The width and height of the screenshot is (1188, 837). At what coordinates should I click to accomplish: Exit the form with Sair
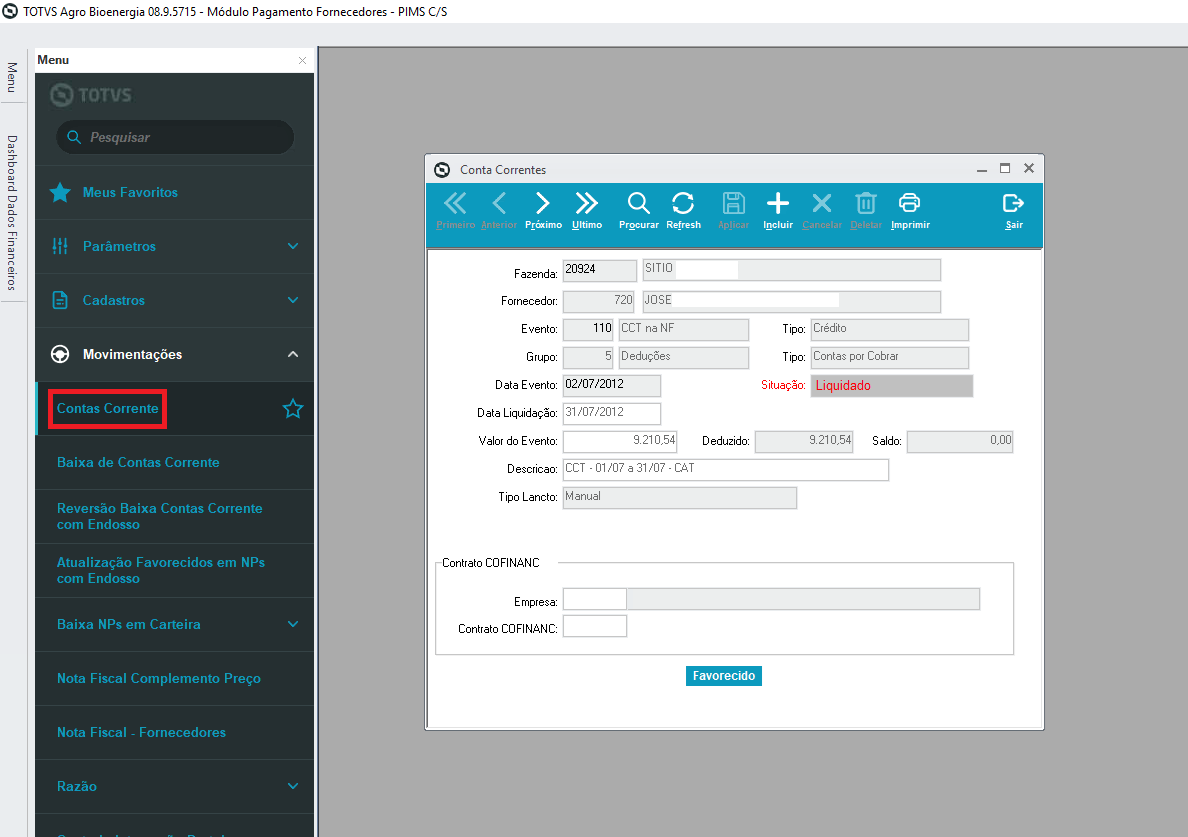click(x=1014, y=210)
